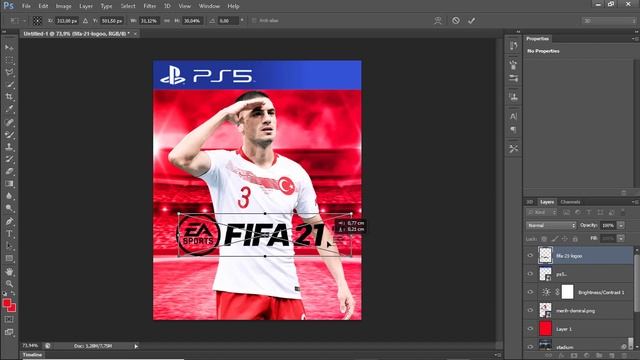Select the Lasso tool

pos(9,72)
